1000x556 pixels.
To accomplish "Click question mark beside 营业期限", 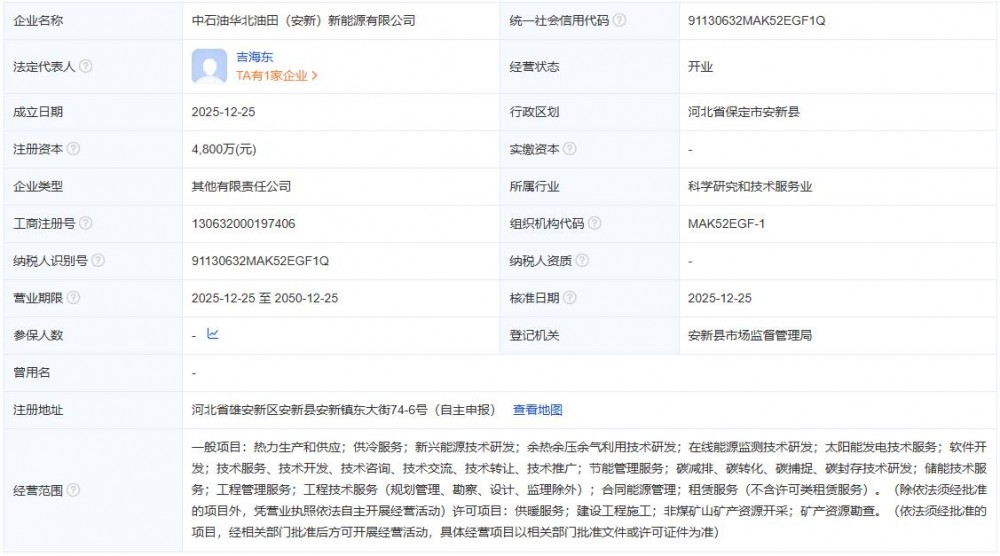I will pos(73,298).
